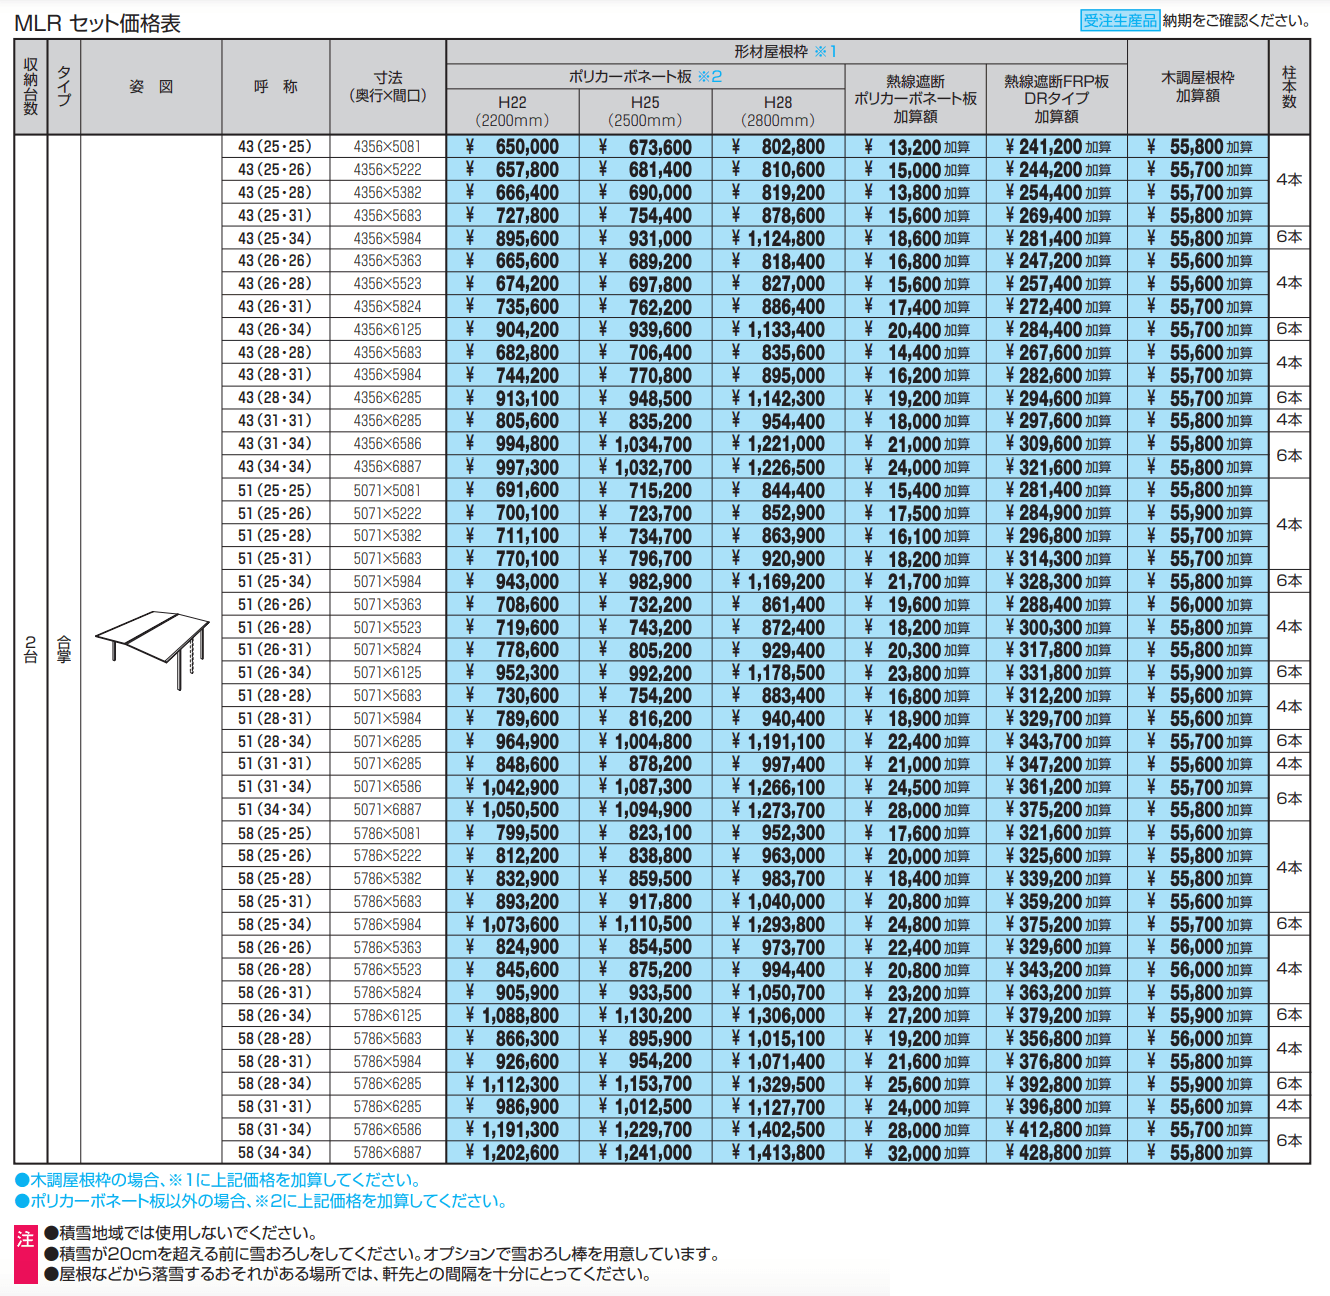Image resolution: width=1330 pixels, height=1296 pixels.
Task: Click the 5786×6887 dimension cell
Action: [x=387, y=1152]
